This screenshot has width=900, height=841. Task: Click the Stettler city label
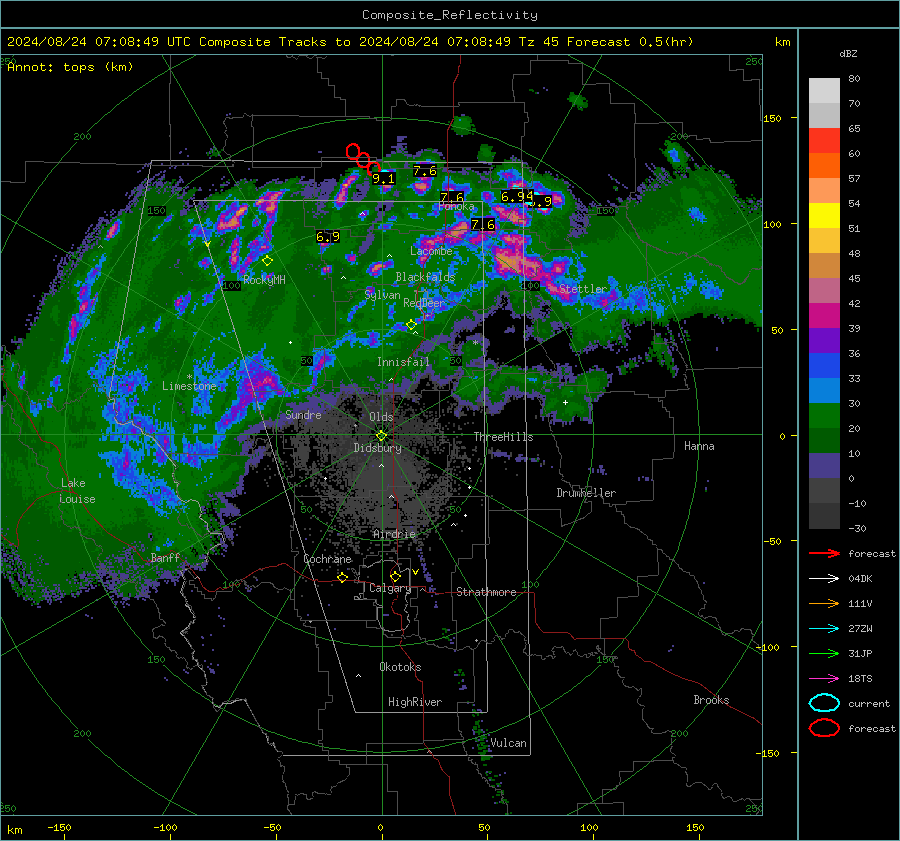point(583,289)
